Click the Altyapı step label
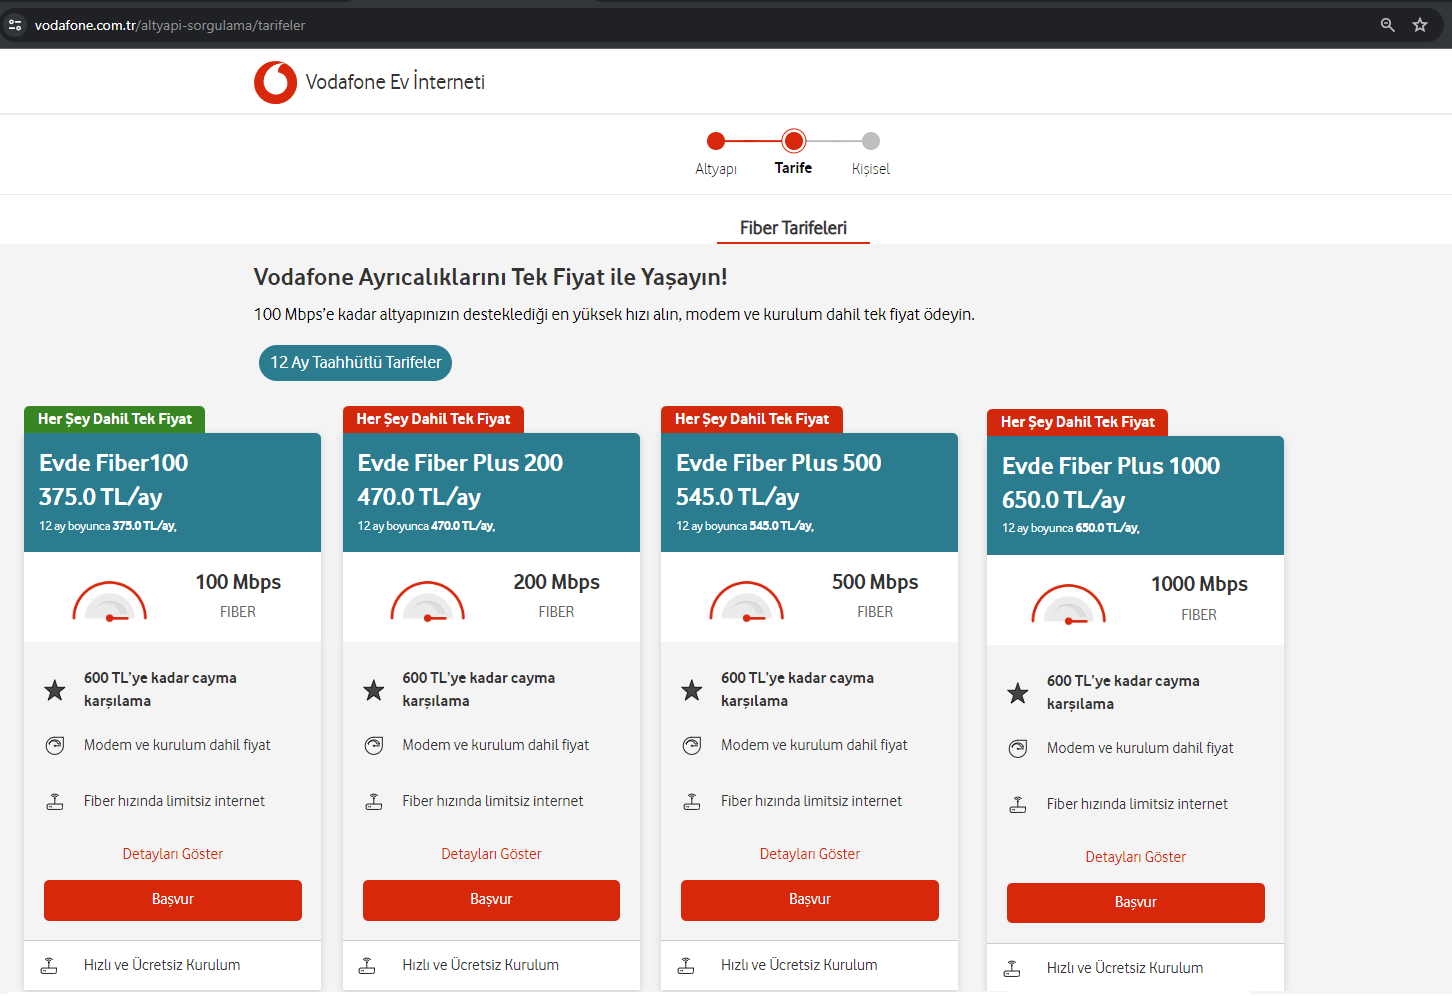The height and width of the screenshot is (996, 1452). (716, 169)
